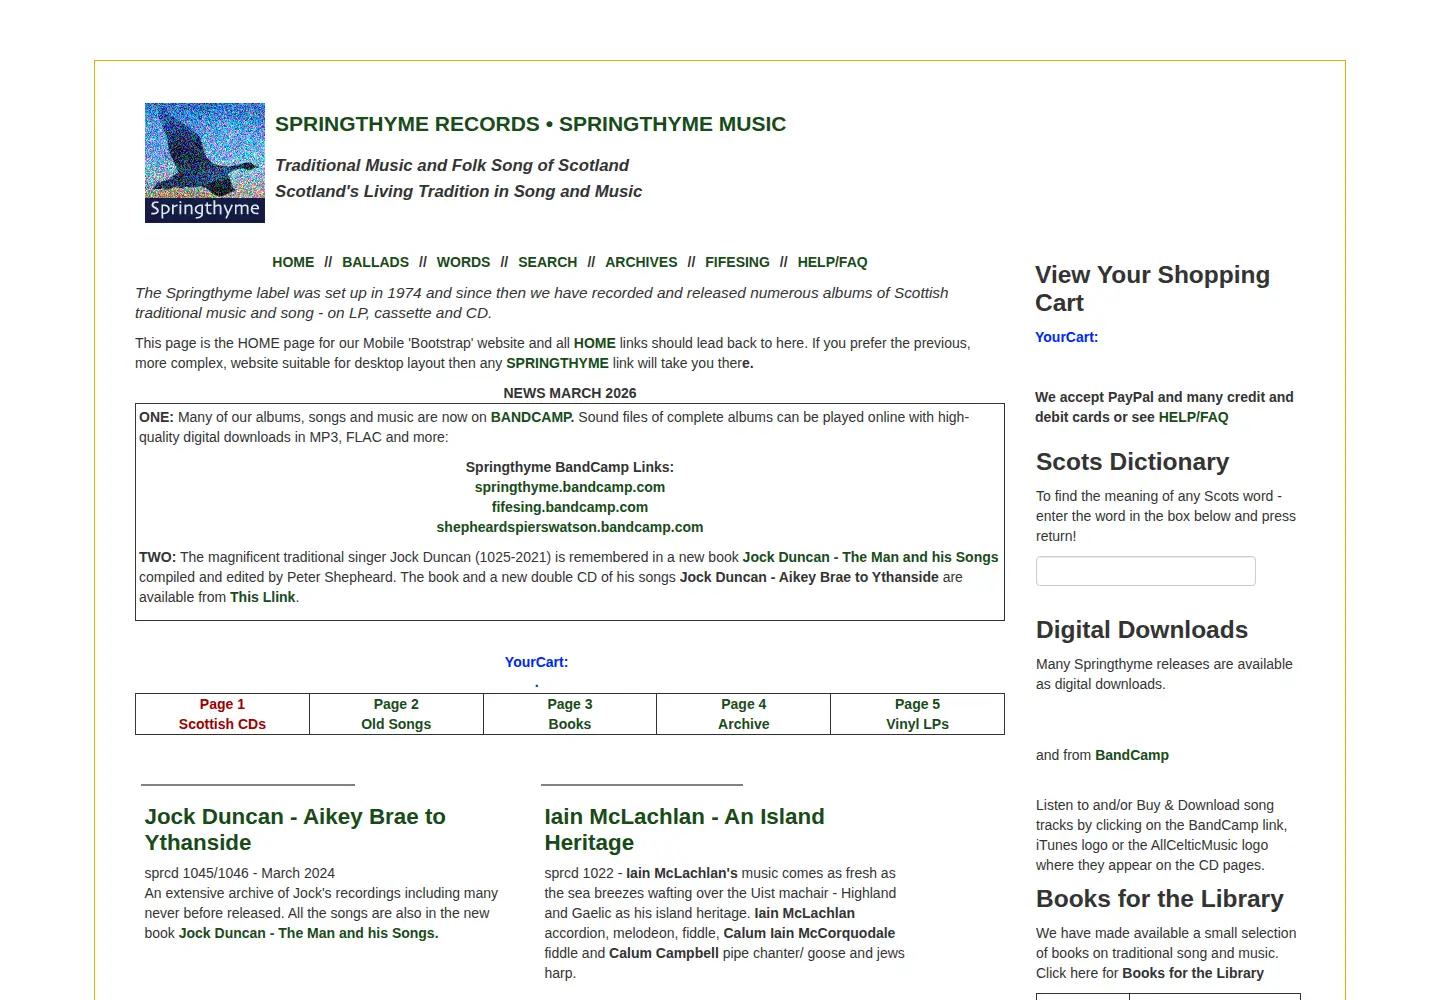
Task: Go to the BALLADS menu item
Action: coord(375,262)
